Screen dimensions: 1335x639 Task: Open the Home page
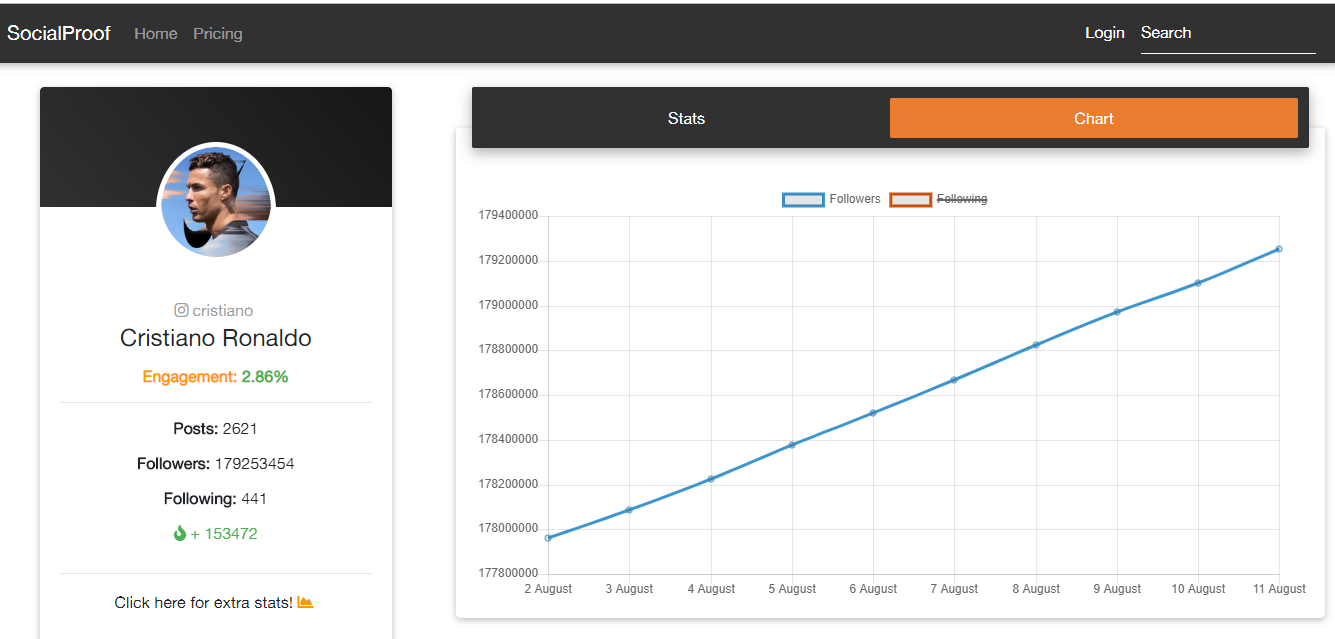click(x=155, y=33)
